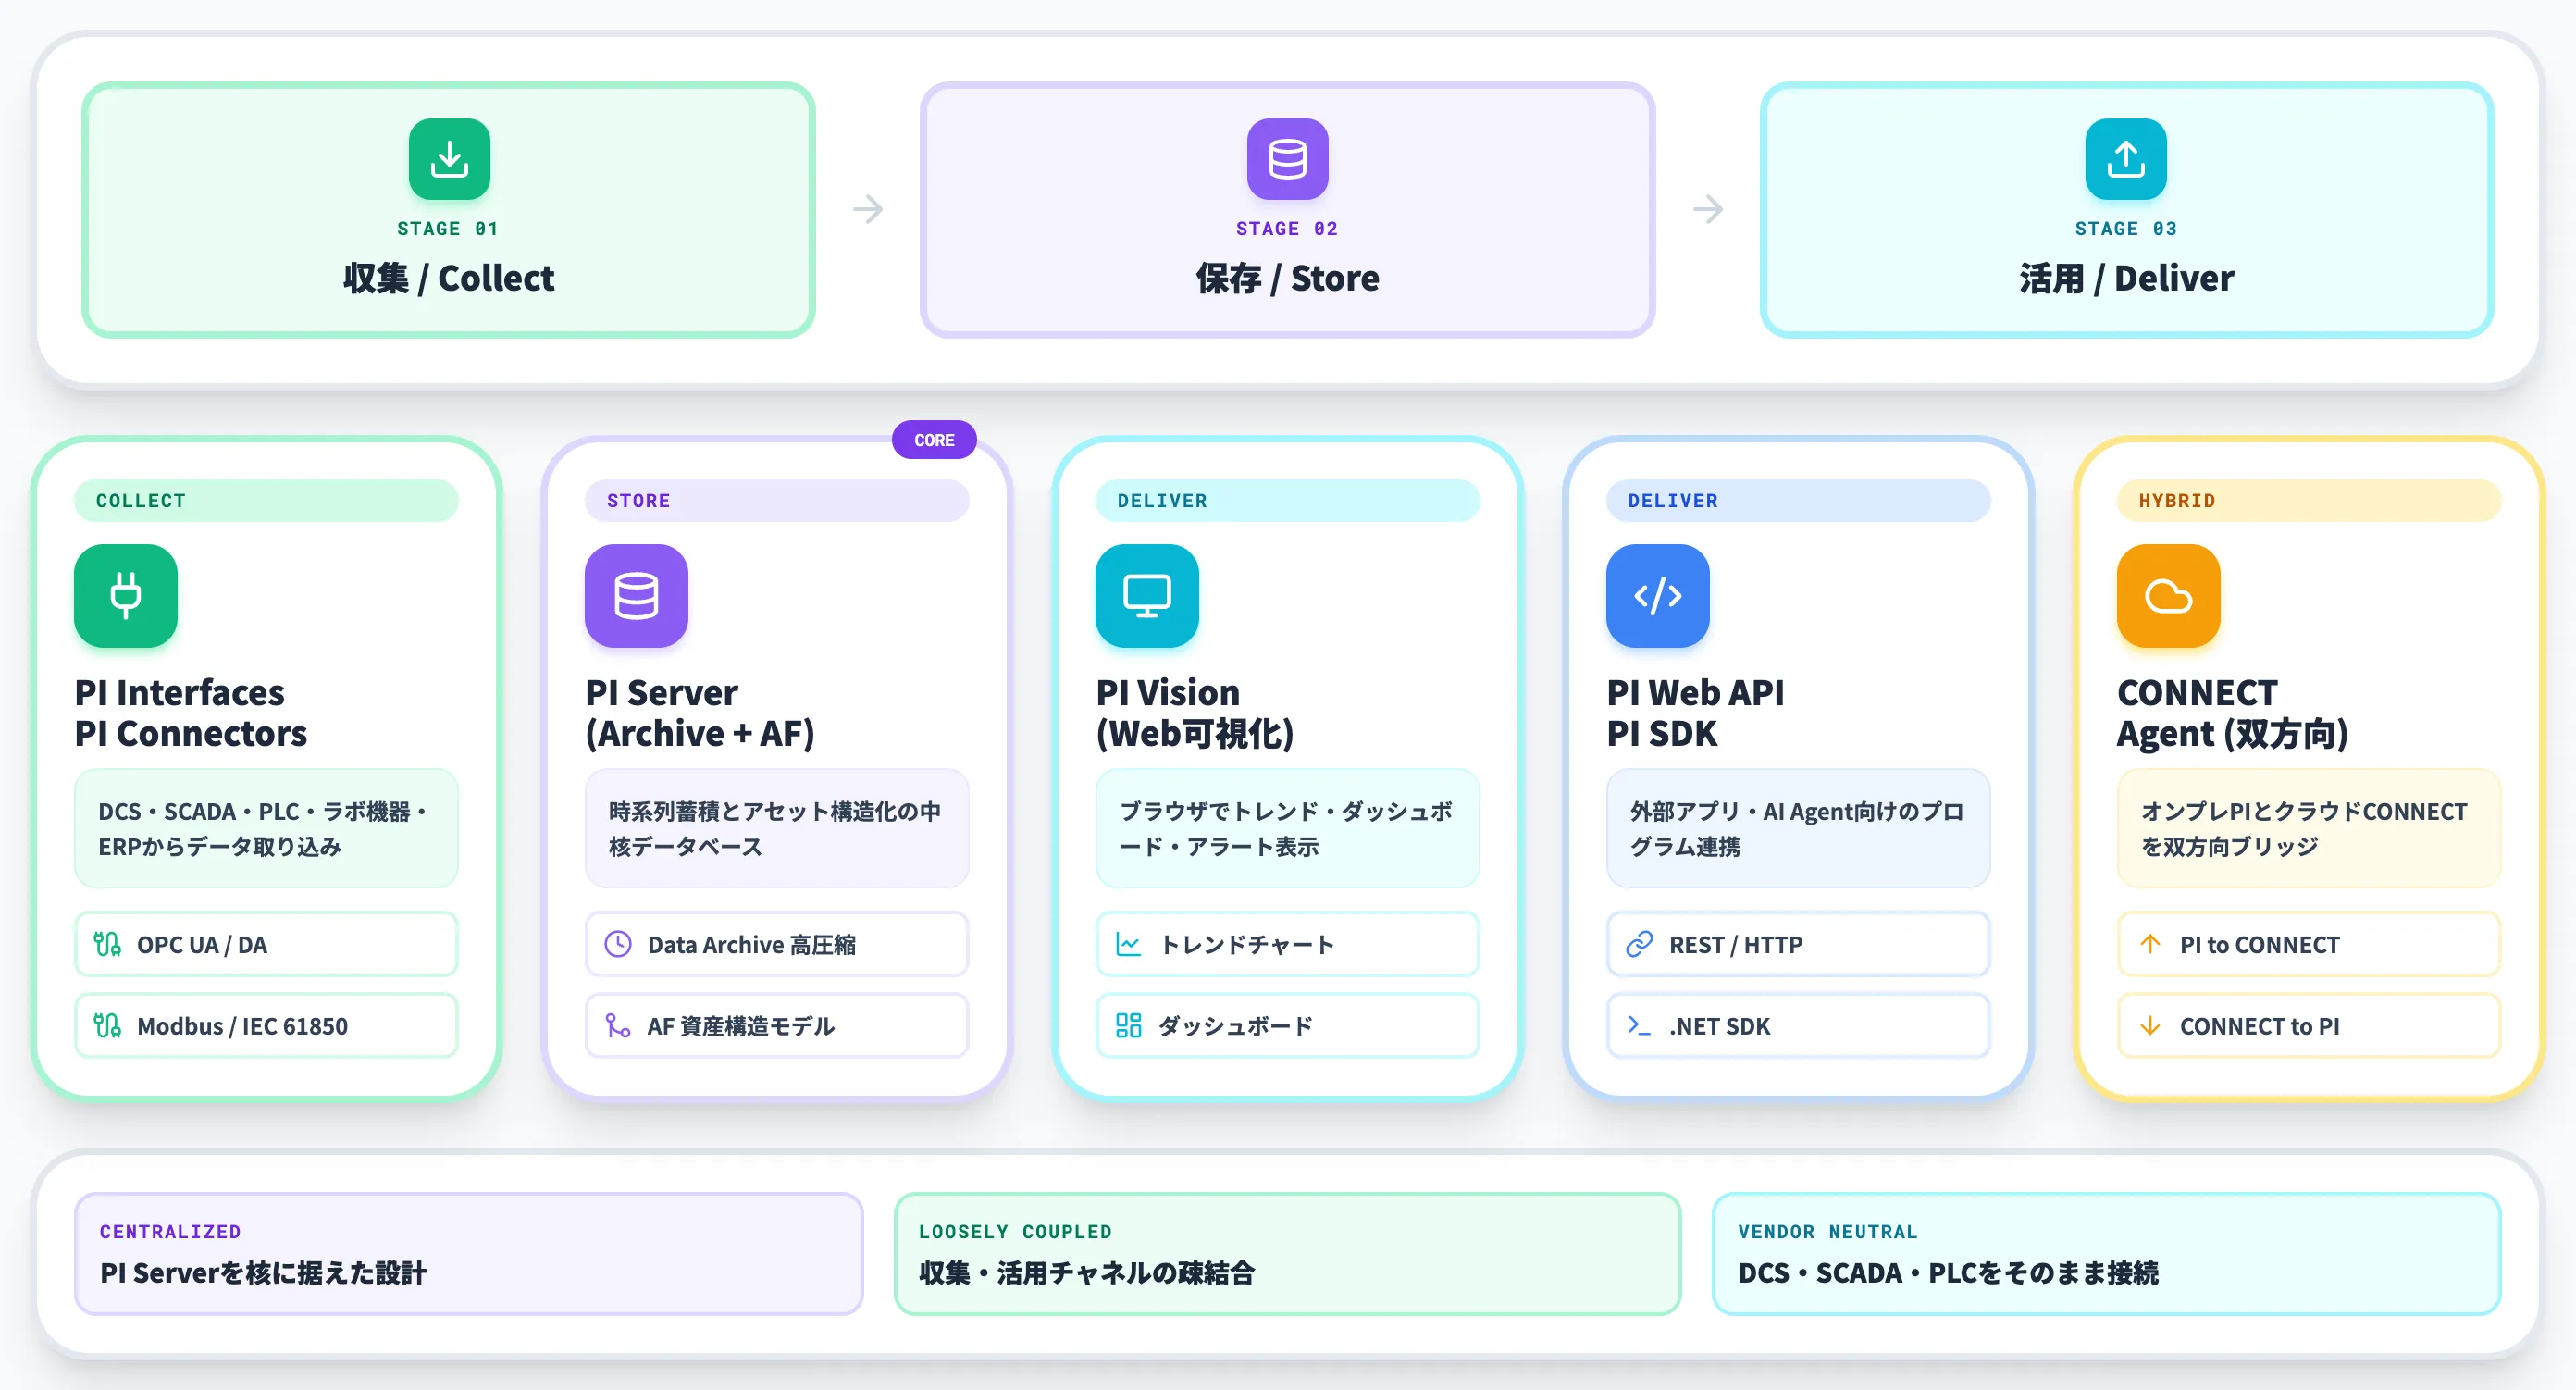Click the icon beside Modbus / IEC 61850

(x=107, y=1025)
